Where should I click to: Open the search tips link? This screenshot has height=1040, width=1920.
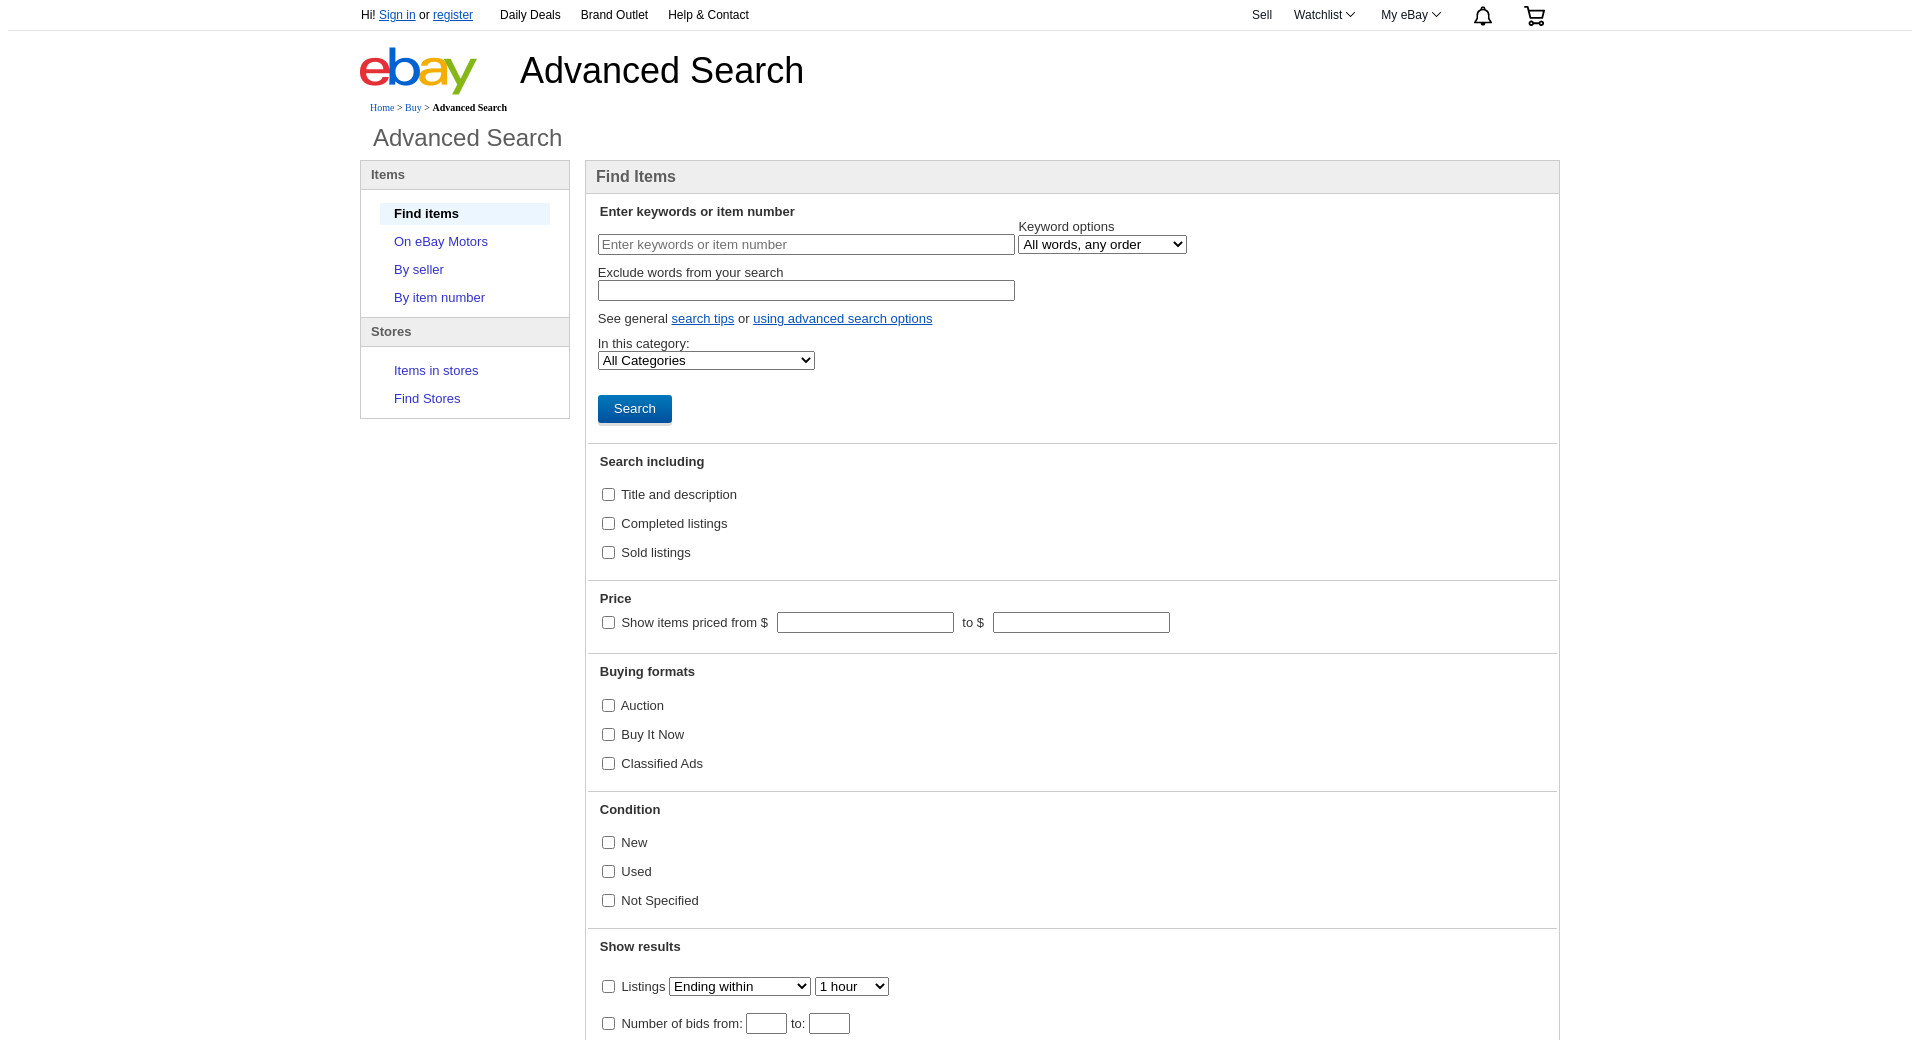702,319
